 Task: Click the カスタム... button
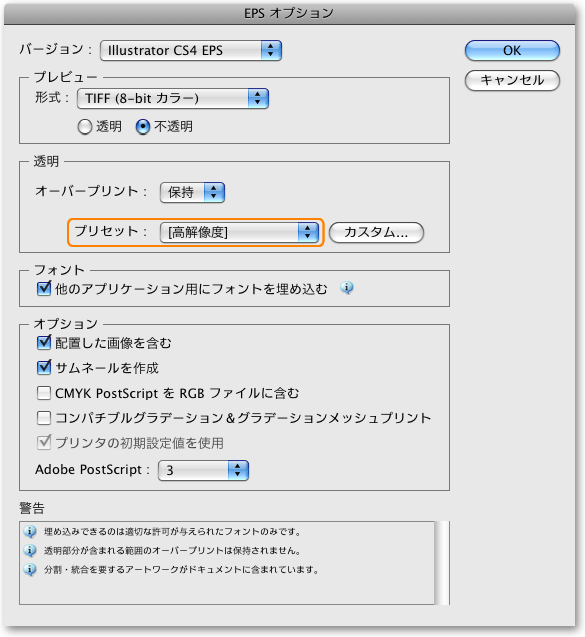[376, 232]
